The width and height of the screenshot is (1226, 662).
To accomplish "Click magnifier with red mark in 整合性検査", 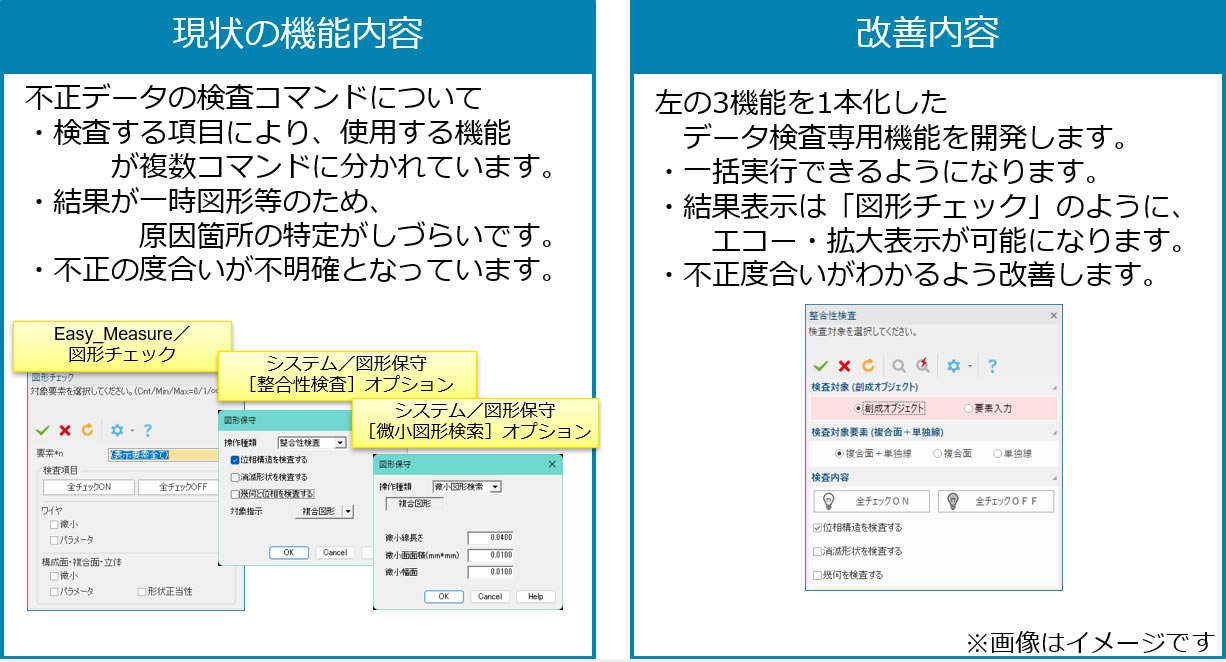I will 923,366.
